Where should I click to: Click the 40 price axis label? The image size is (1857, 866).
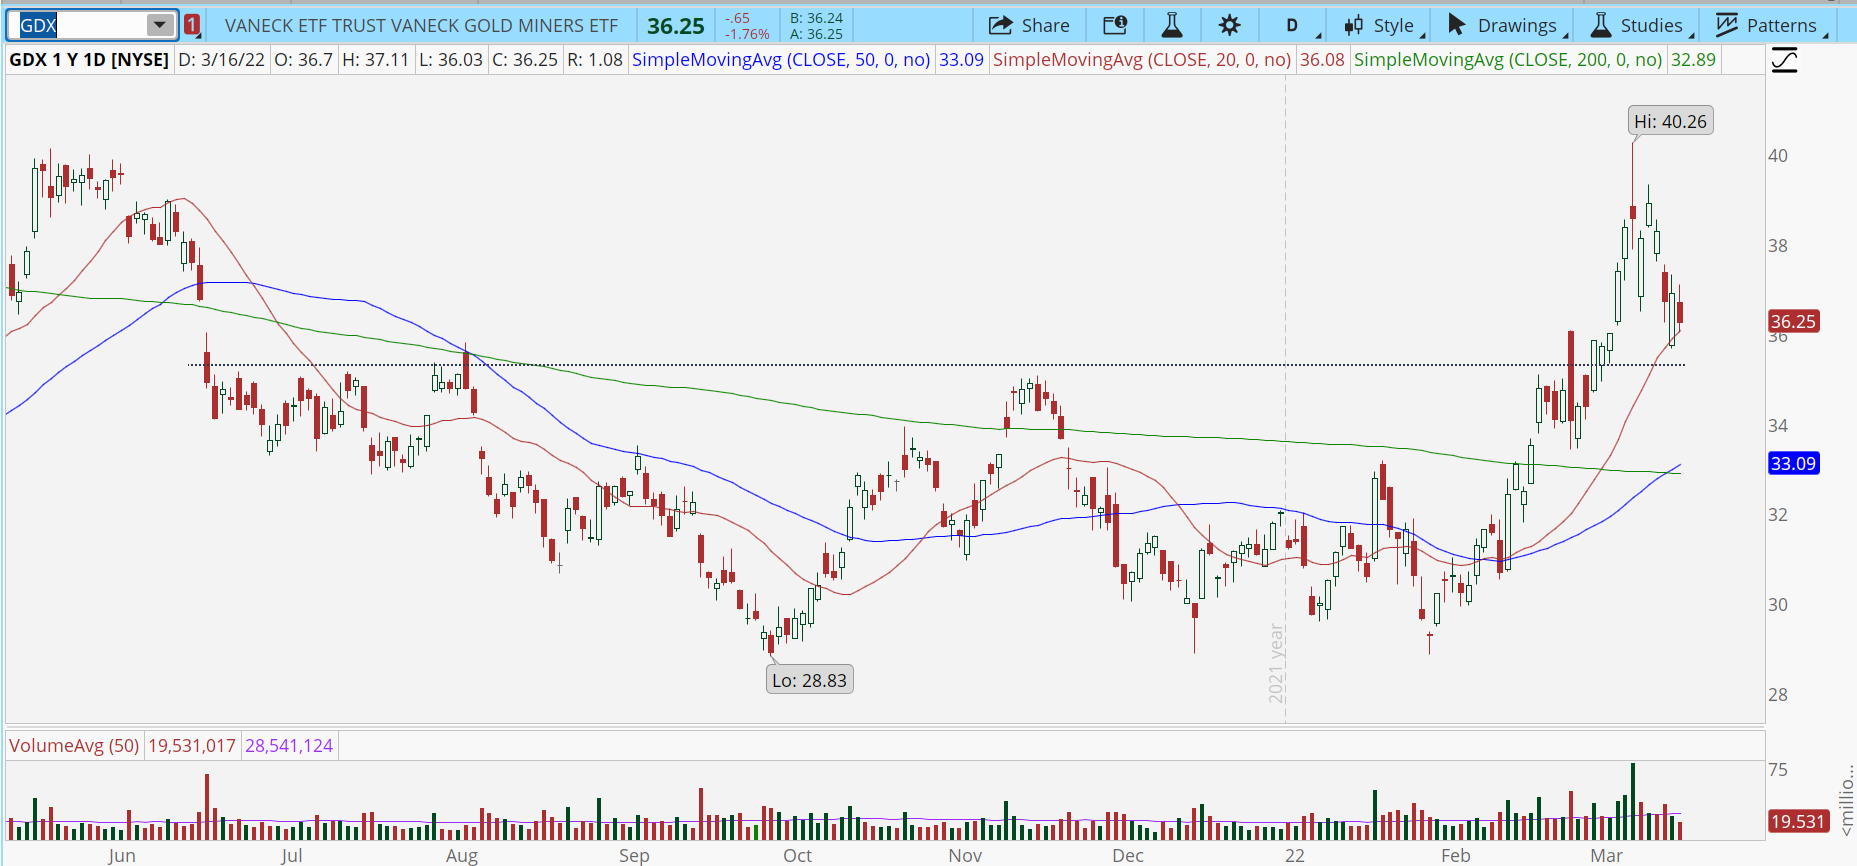(1777, 156)
